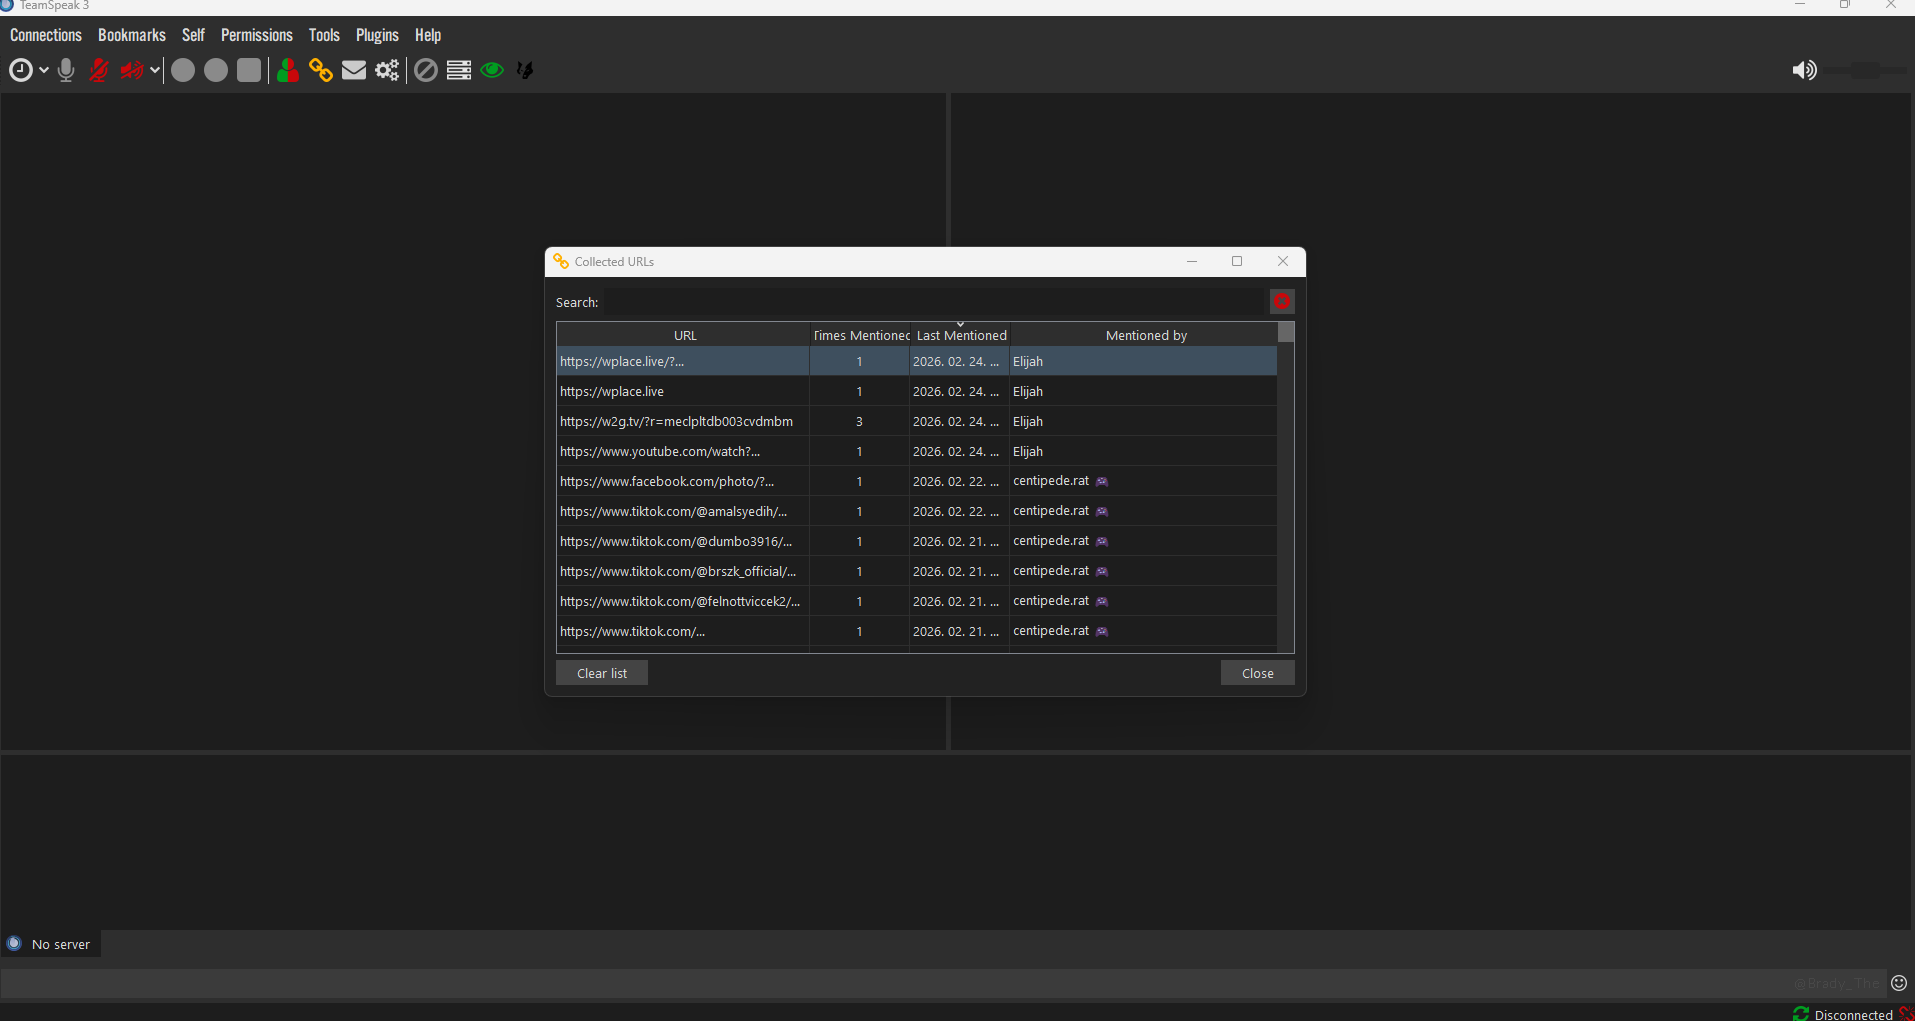1915x1021 pixels.
Task: Open the Away status dropdown arrow
Action: point(44,70)
